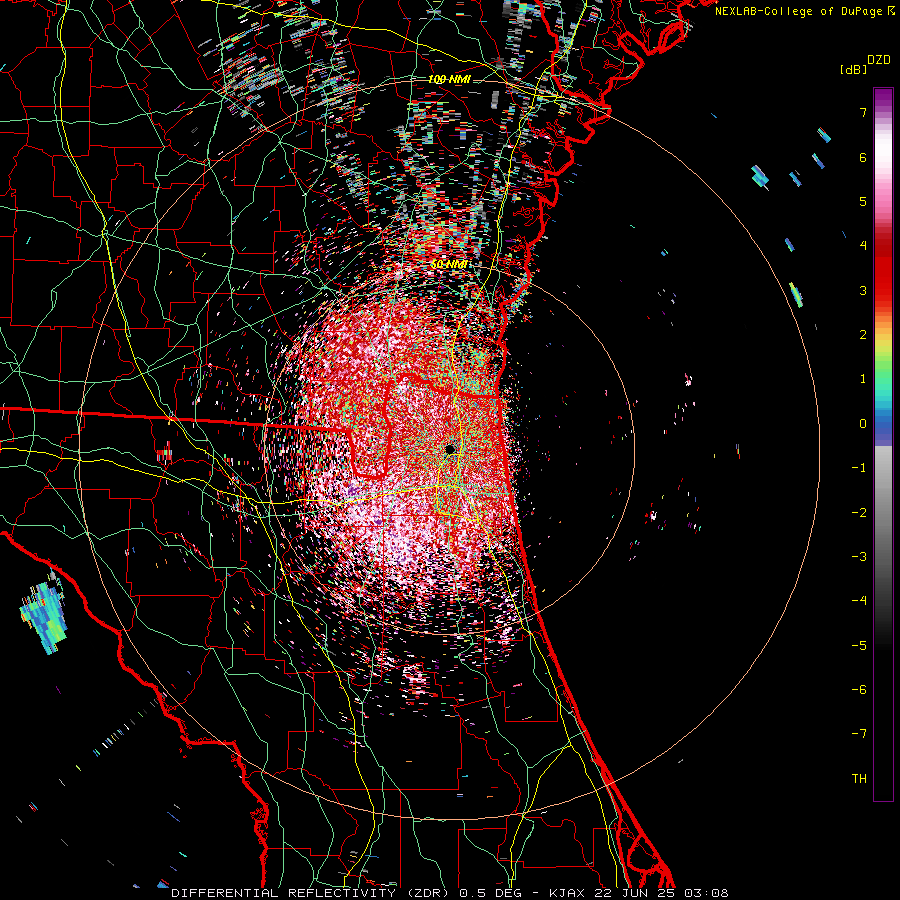Select the 1 value on the scale
900x900 pixels.
[x=863, y=378]
